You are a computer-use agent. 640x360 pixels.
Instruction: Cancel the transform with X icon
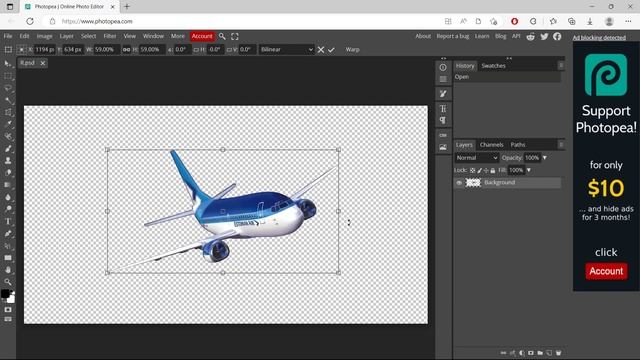click(x=321, y=49)
